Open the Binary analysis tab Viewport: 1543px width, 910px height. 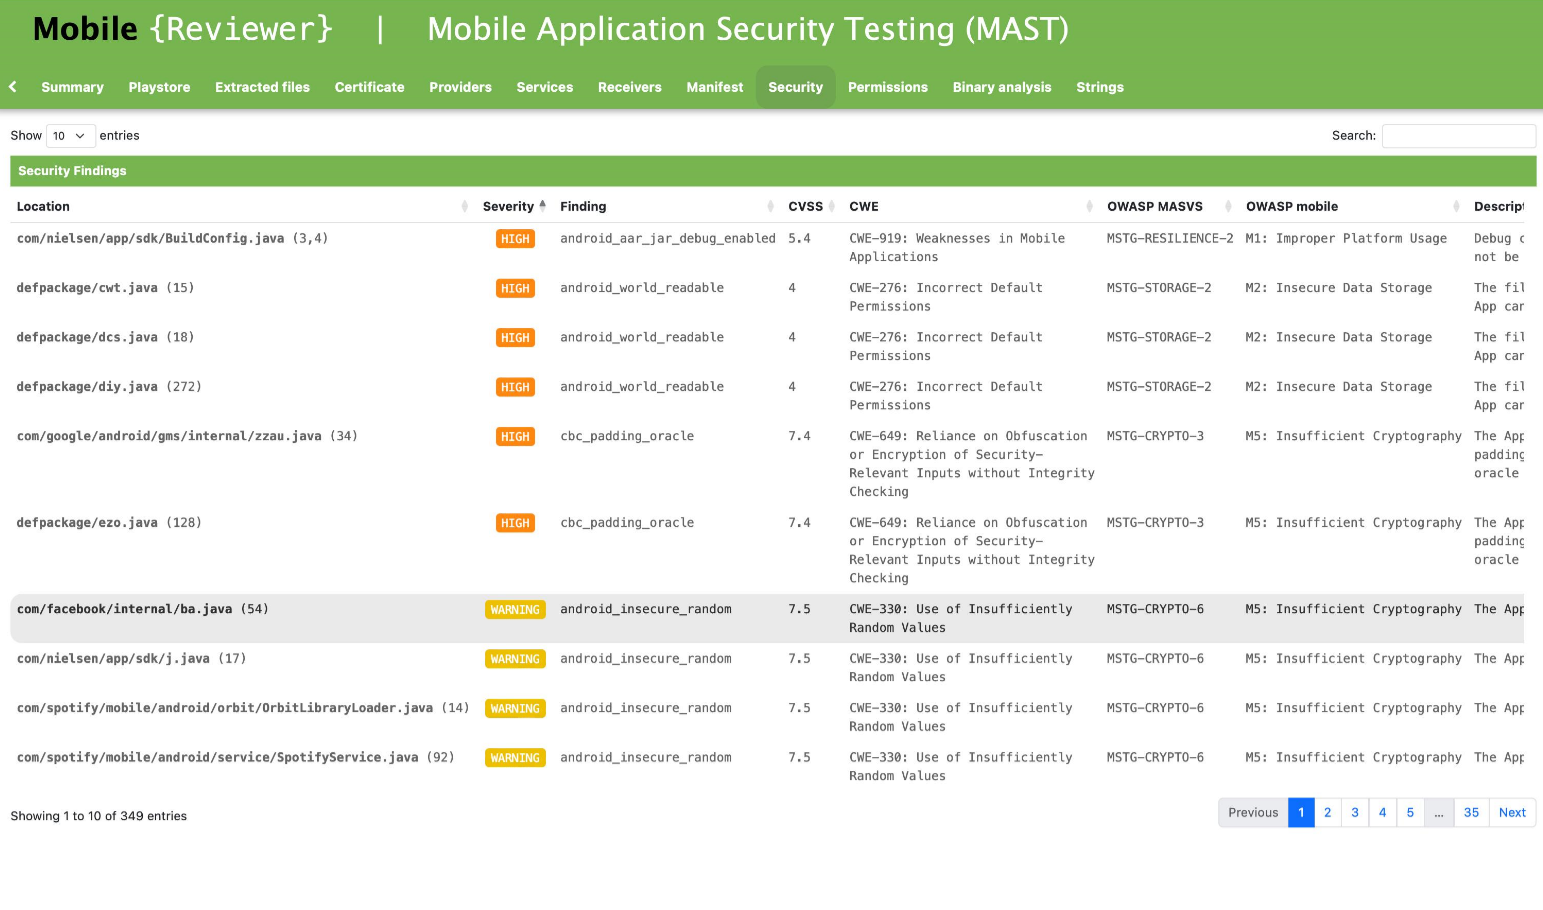1001,88
